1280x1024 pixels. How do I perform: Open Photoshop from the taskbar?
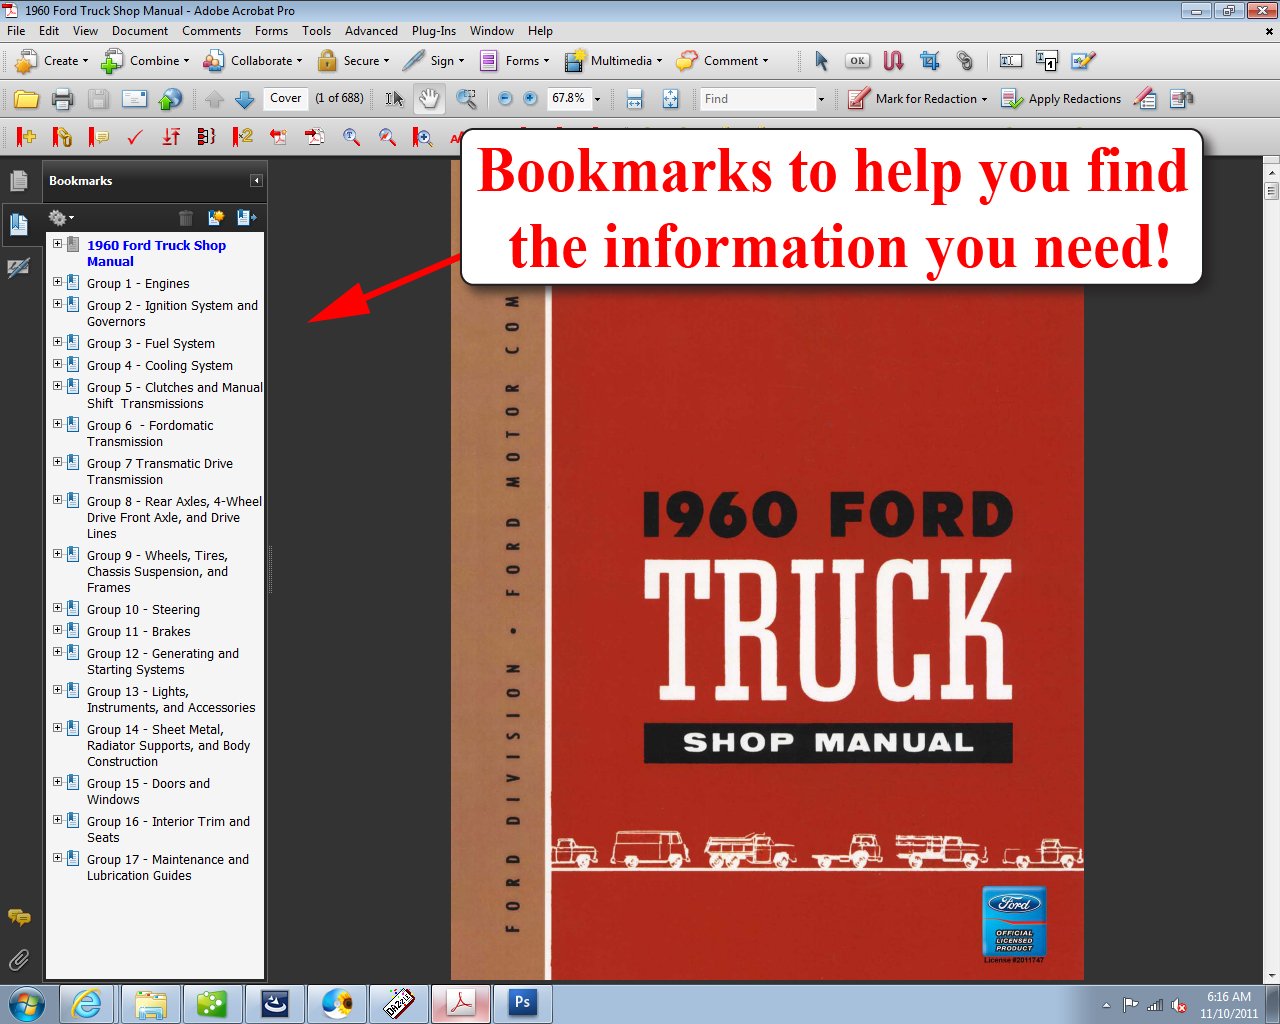[522, 1003]
